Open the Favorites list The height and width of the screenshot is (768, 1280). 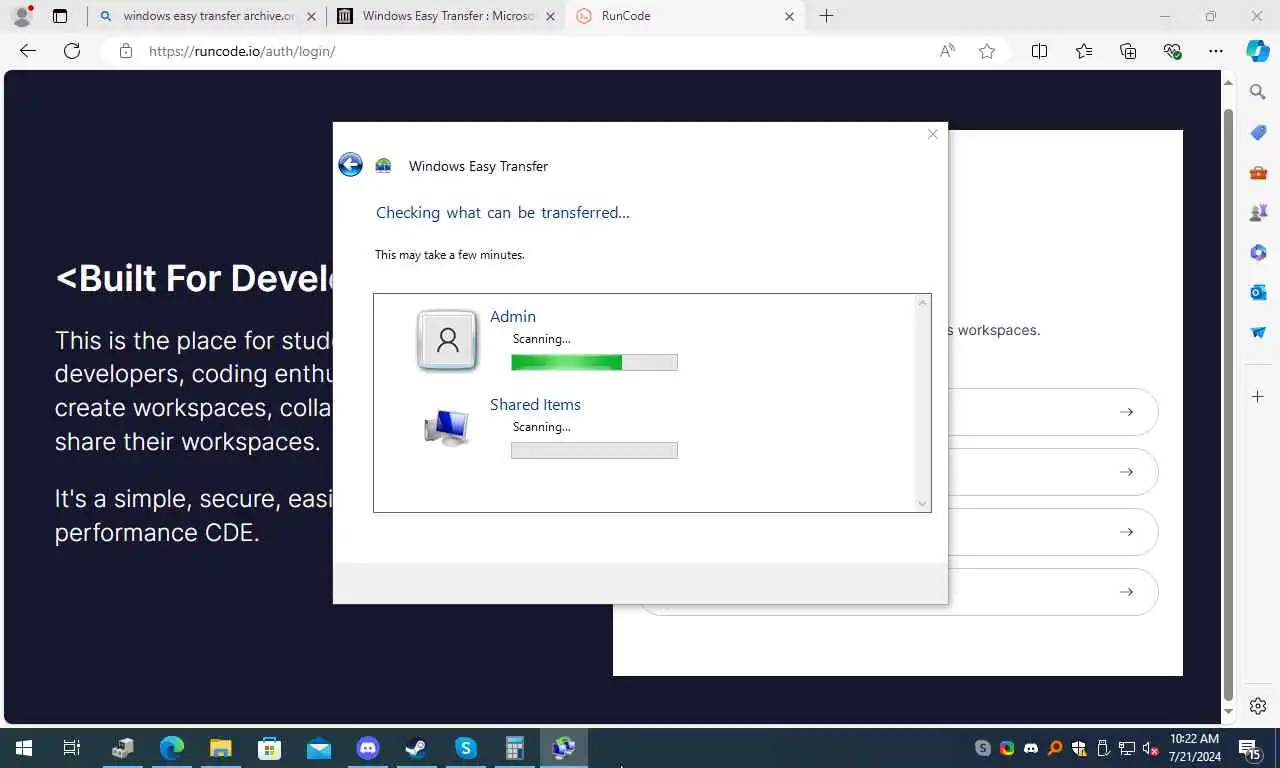[x=1084, y=51]
